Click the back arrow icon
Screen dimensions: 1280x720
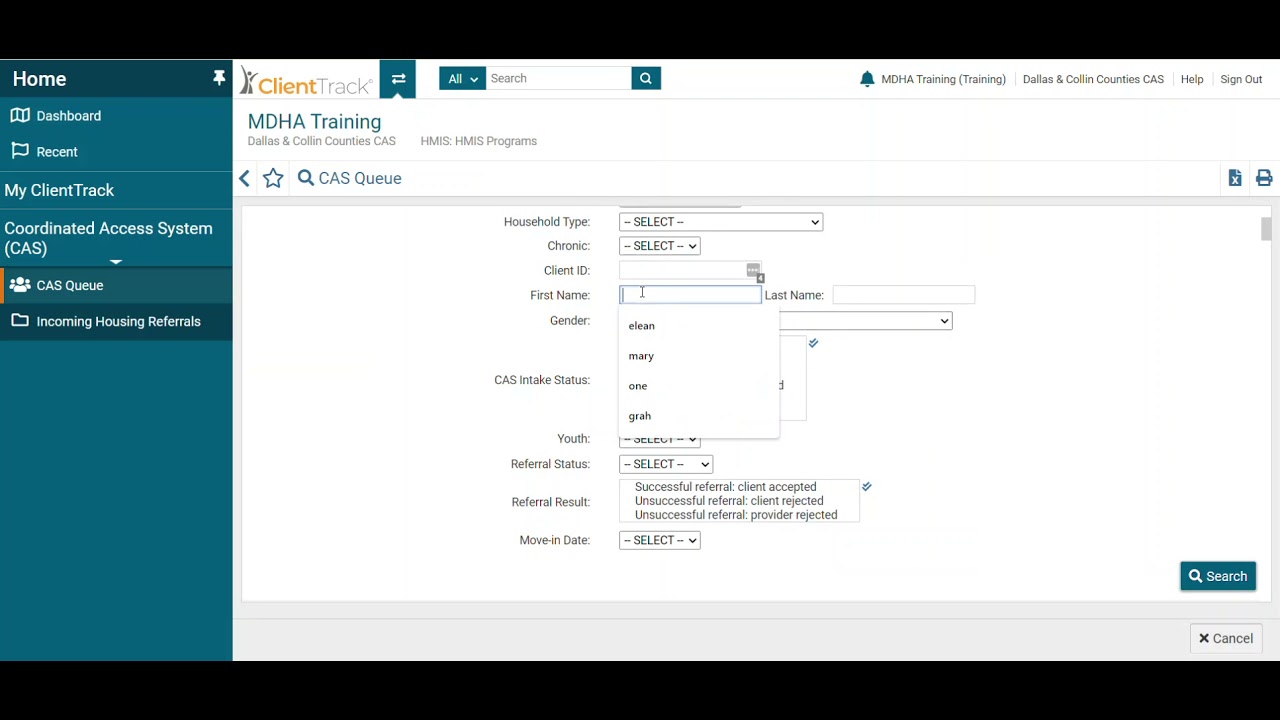point(245,178)
